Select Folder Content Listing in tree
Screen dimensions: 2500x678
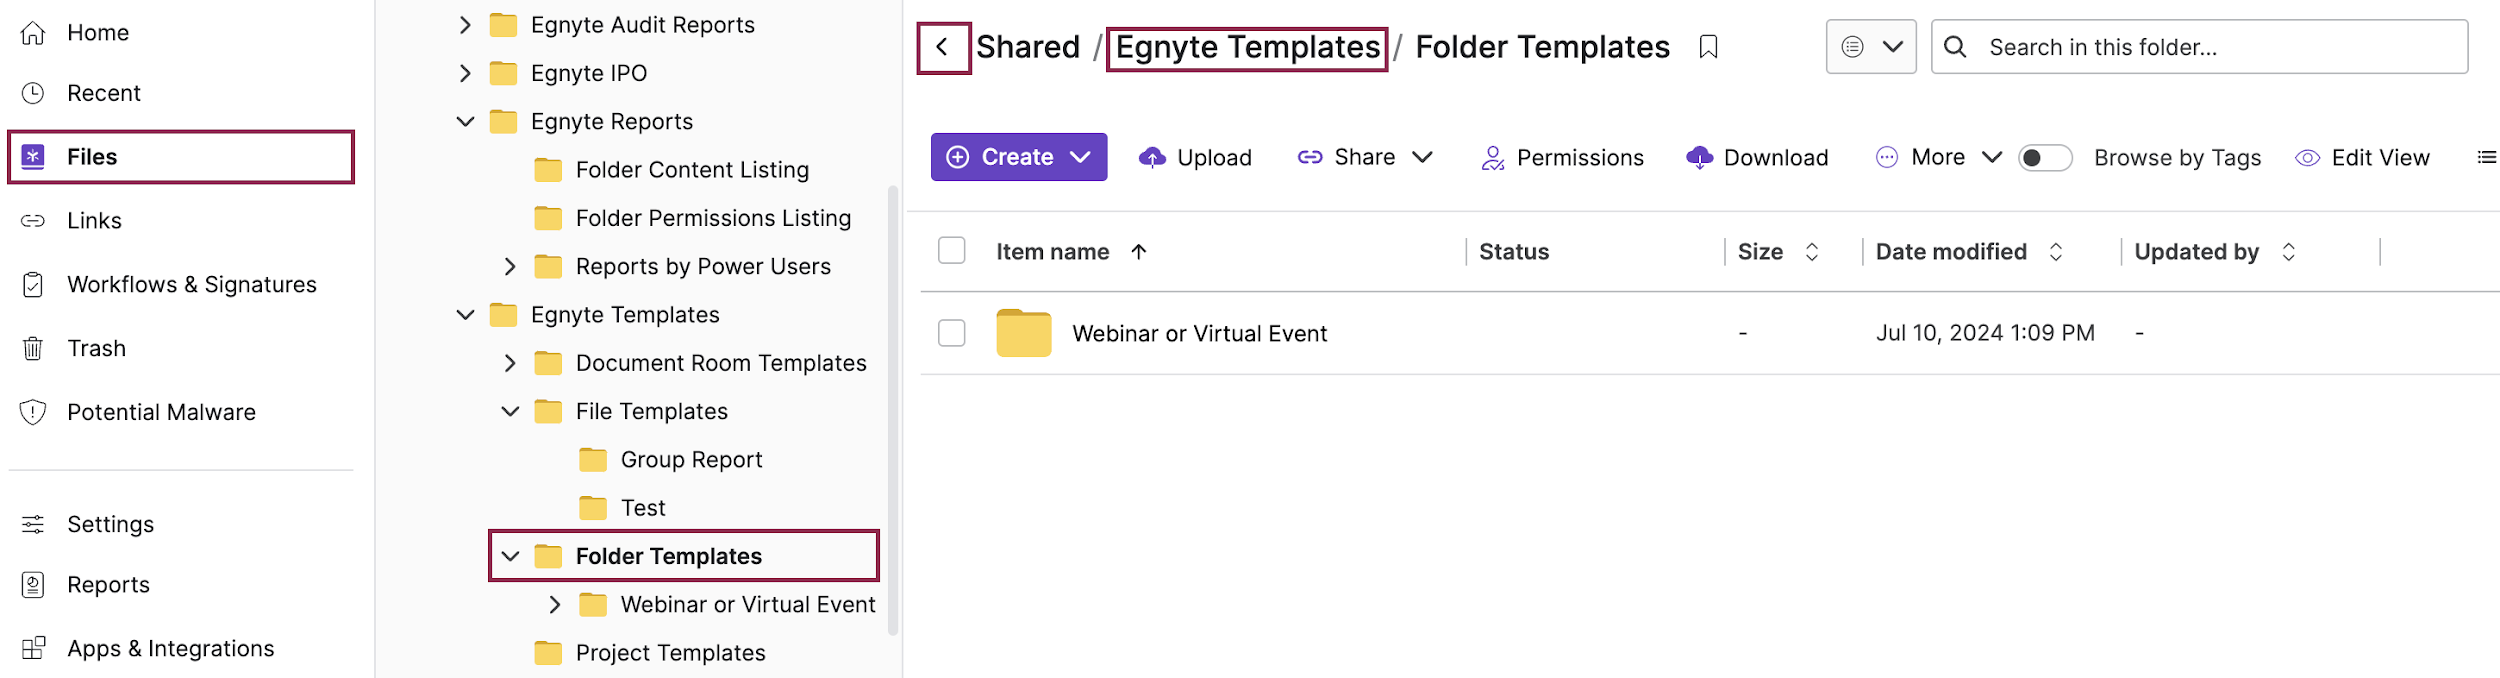[692, 170]
